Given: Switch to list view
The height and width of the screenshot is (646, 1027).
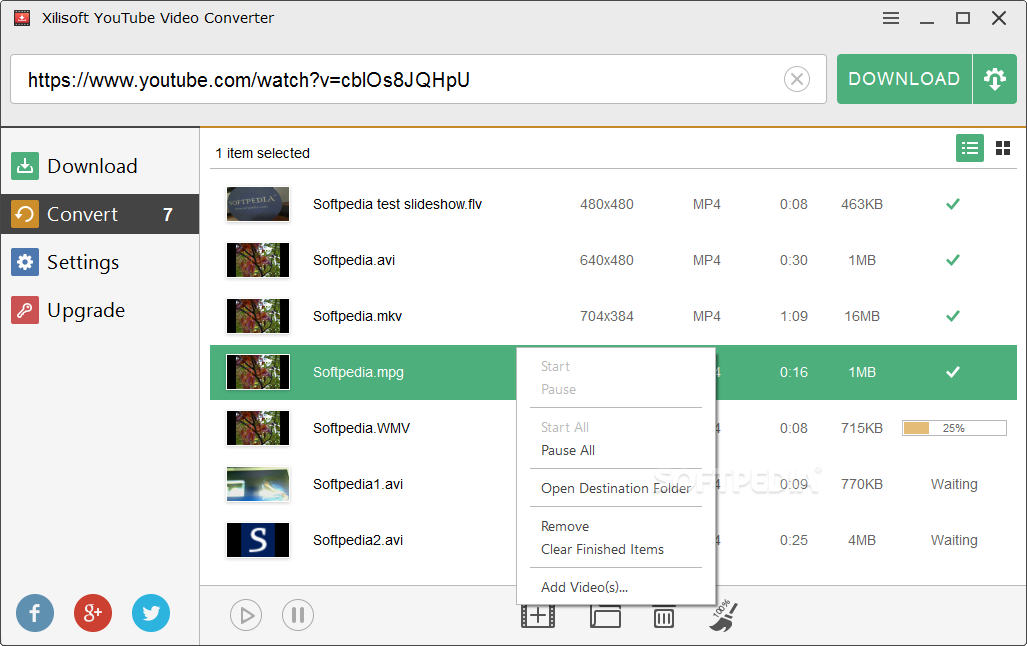Looking at the screenshot, I should (969, 148).
